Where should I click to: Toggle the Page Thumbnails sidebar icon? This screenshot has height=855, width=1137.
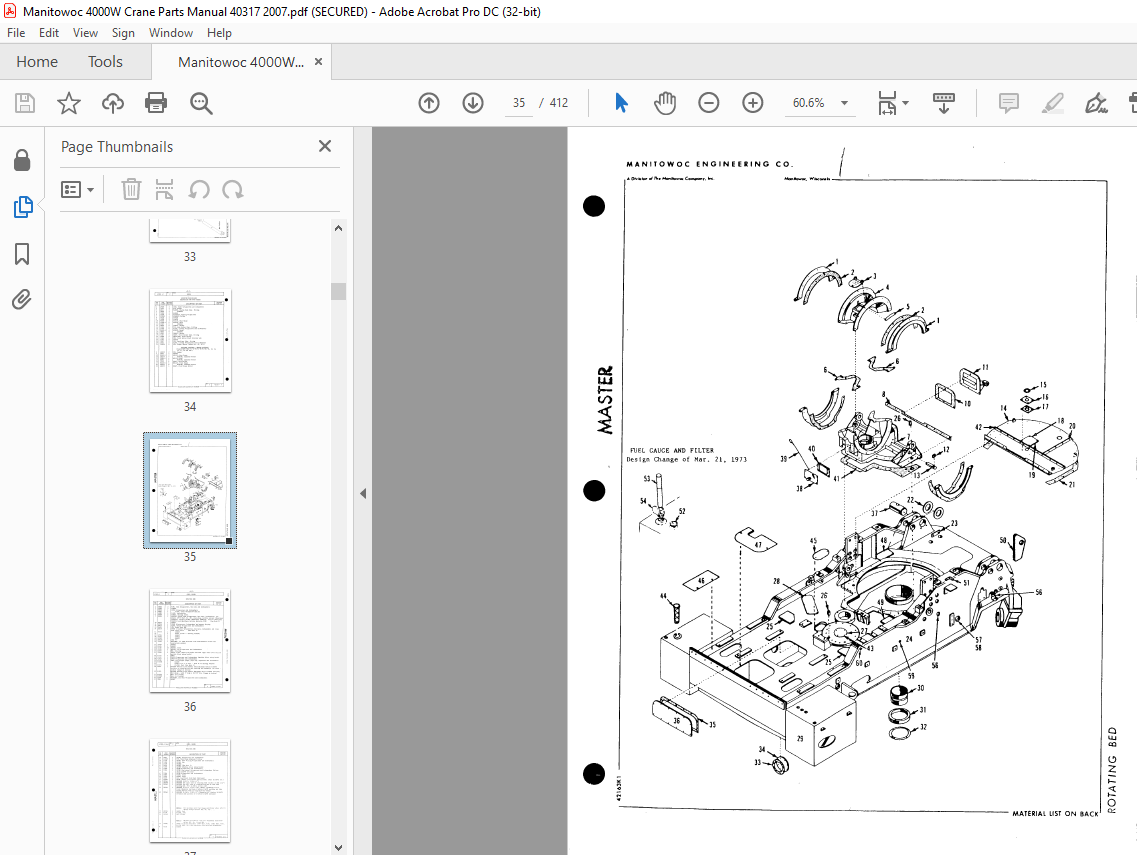click(22, 207)
